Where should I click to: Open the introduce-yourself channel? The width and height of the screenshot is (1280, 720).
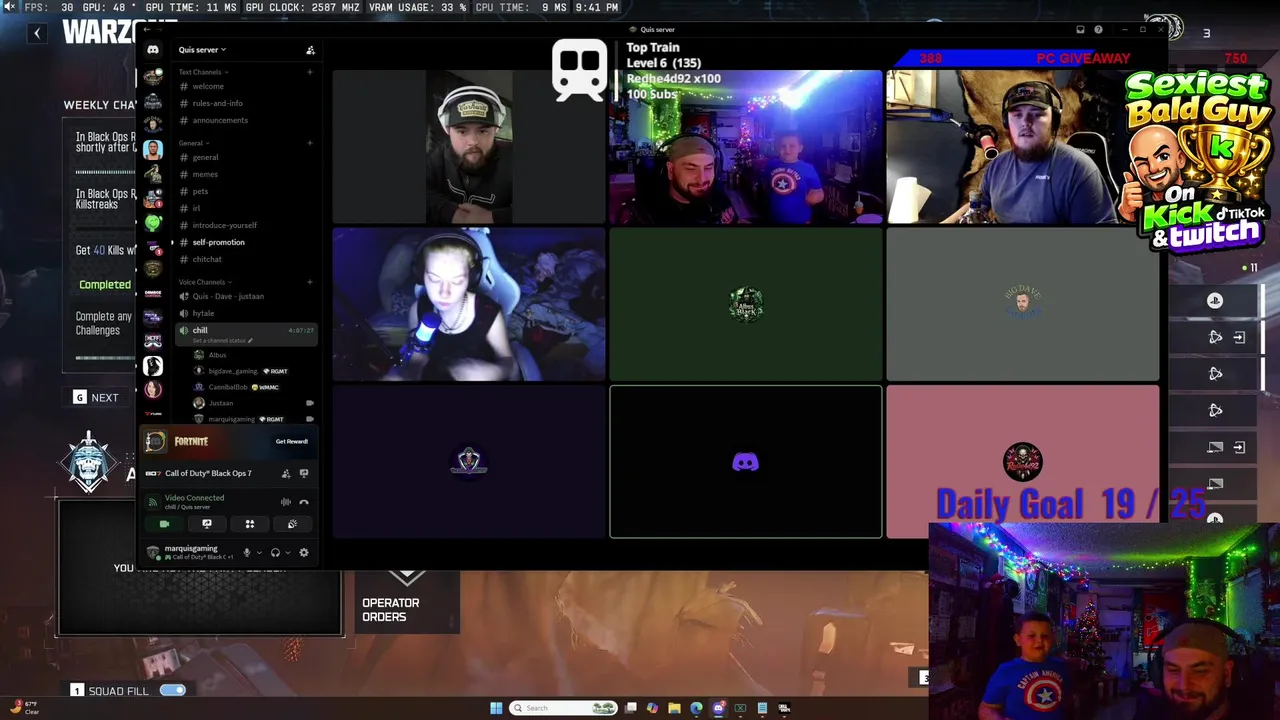(x=245, y=225)
